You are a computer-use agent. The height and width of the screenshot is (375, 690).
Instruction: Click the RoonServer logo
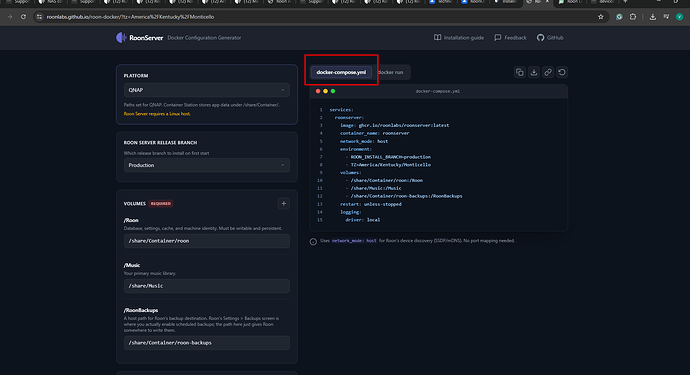point(121,37)
